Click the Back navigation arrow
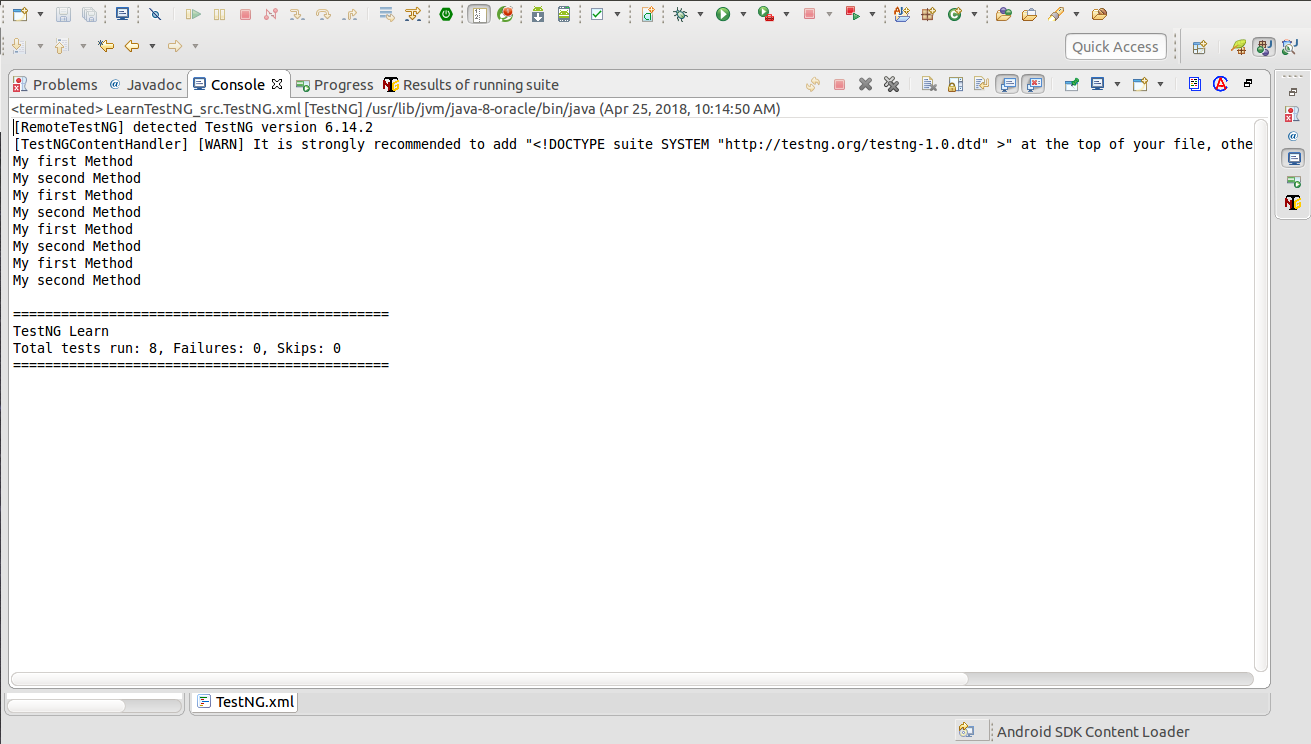 (x=132, y=46)
